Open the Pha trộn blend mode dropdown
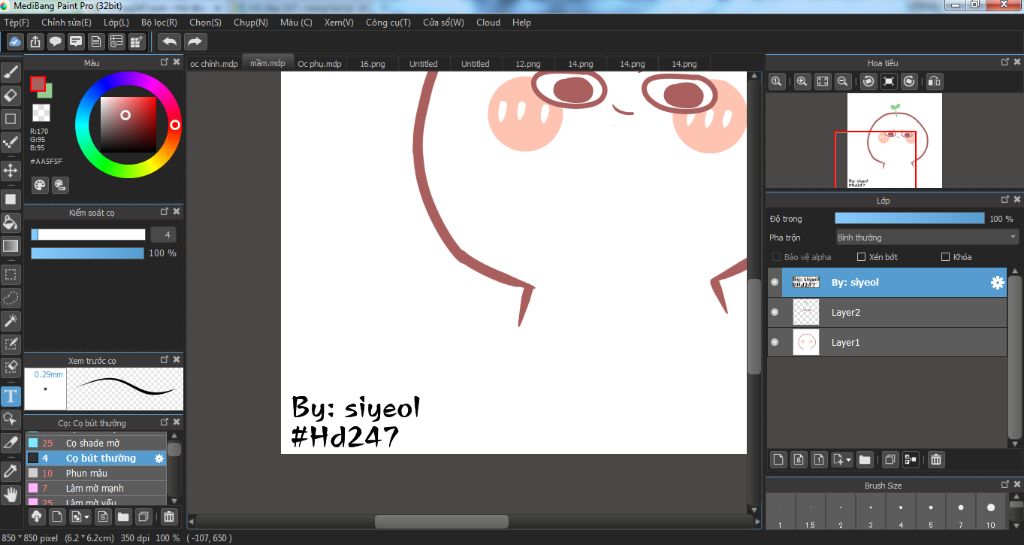The height and width of the screenshot is (545, 1024). 927,238
